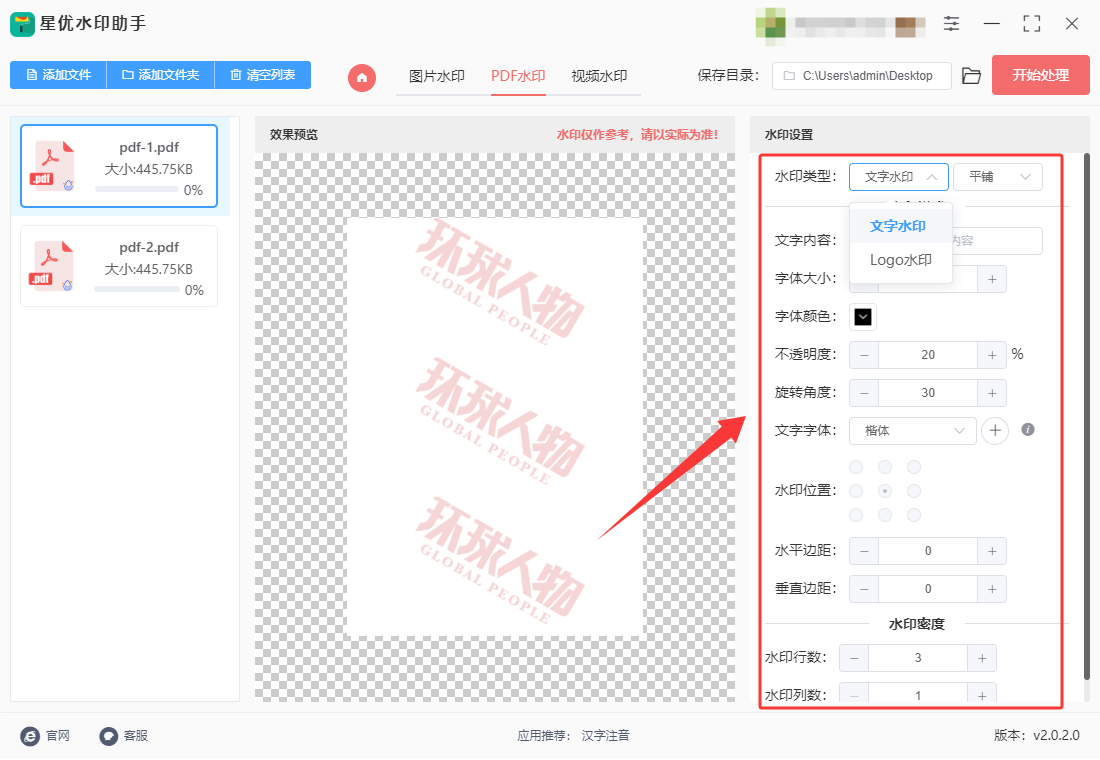Click 添加文件 button
Viewport: 1100px width, 760px height.
(58, 75)
